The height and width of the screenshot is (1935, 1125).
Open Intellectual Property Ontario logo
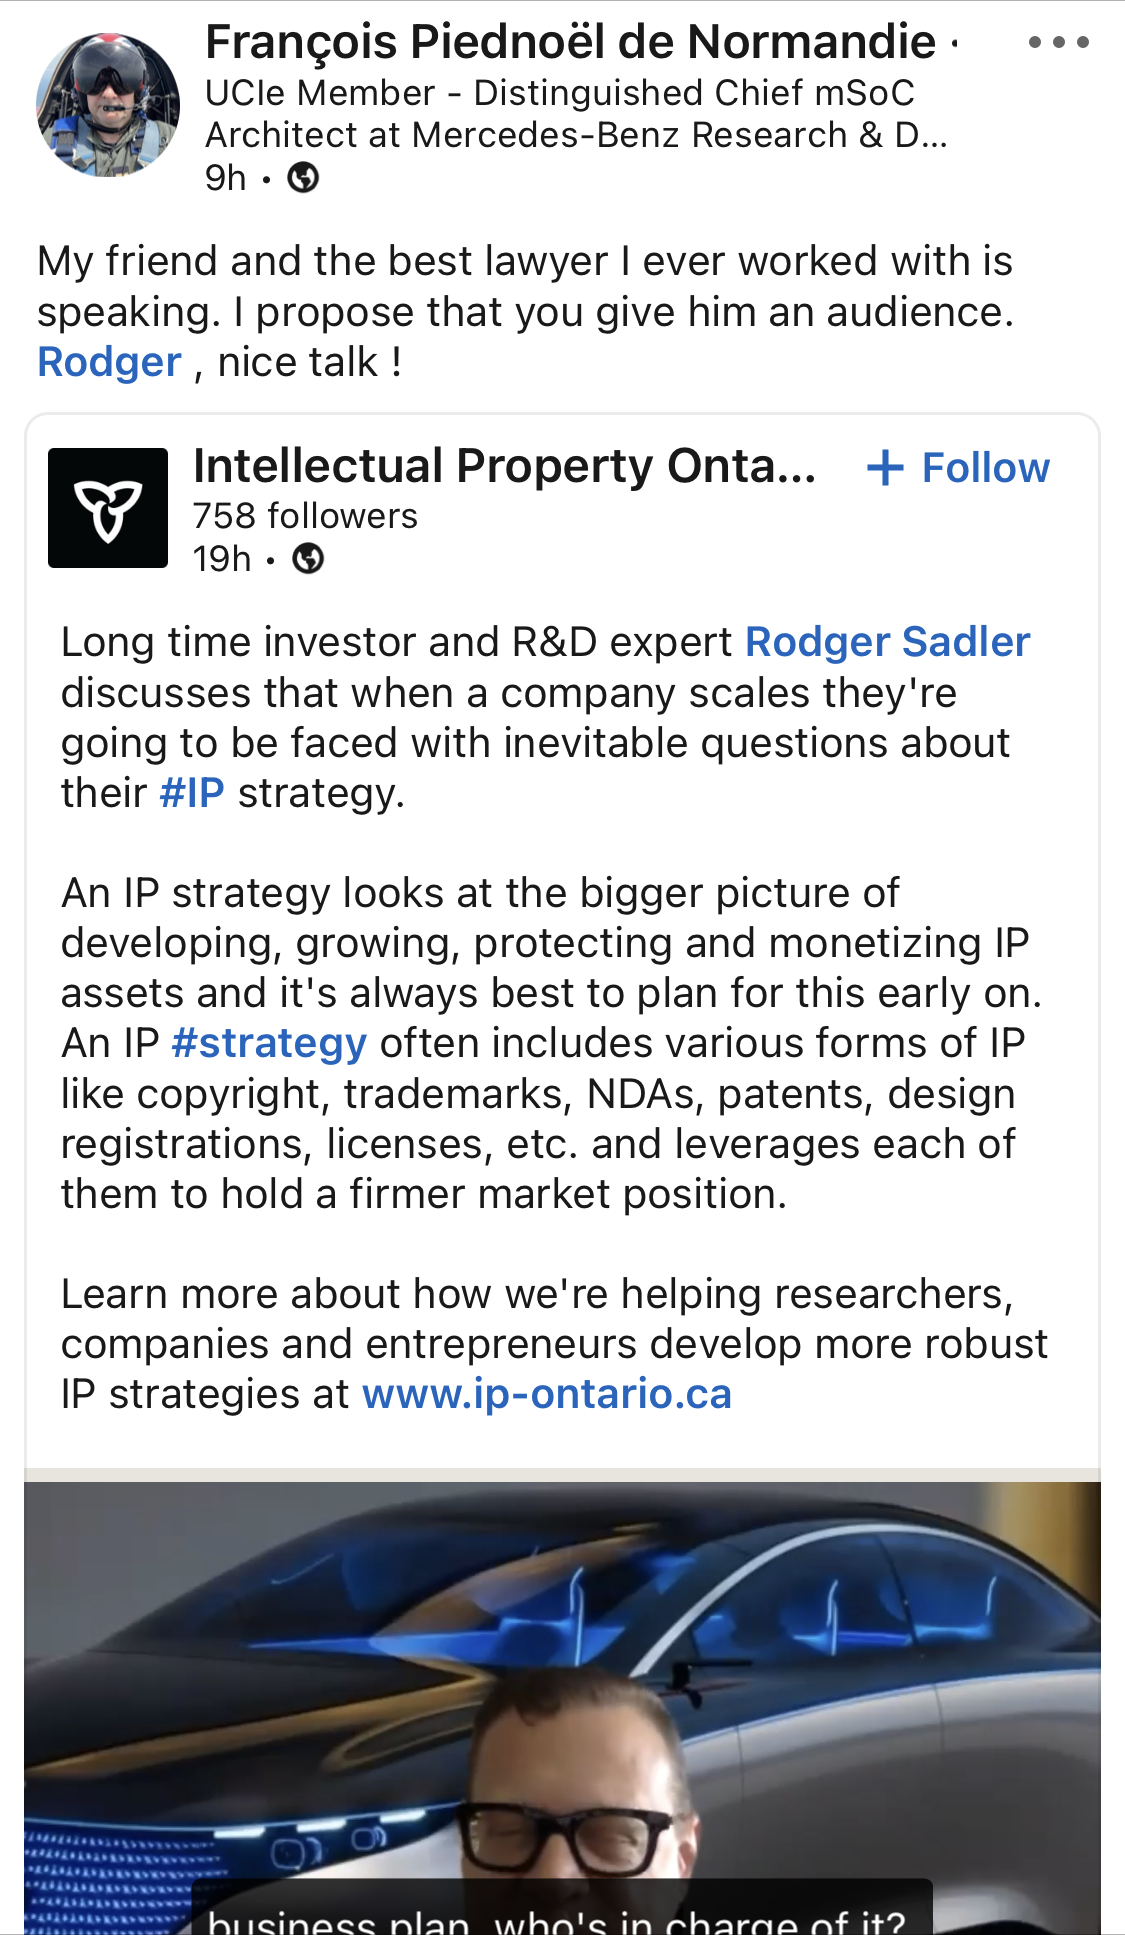[108, 508]
